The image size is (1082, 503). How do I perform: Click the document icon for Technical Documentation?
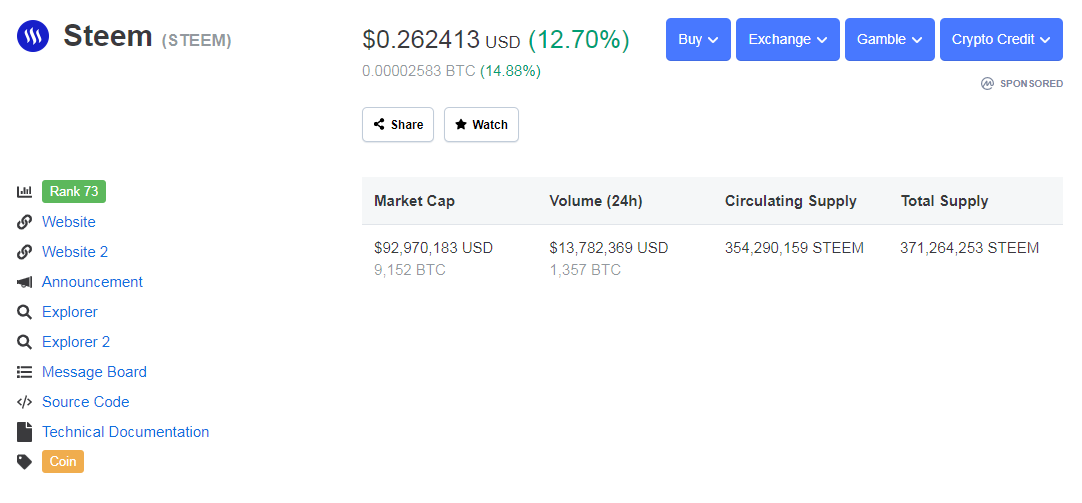(x=25, y=432)
